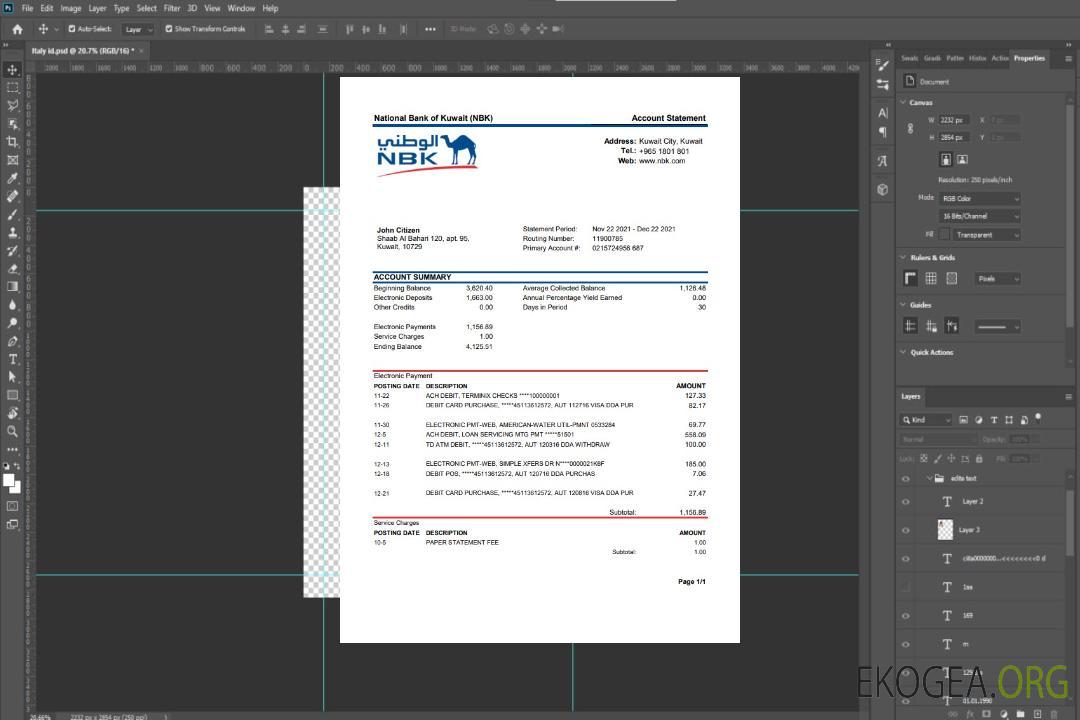Screen dimensions: 1080x720
Task: Open the Brush Settings panel icon
Action: click(x=883, y=65)
